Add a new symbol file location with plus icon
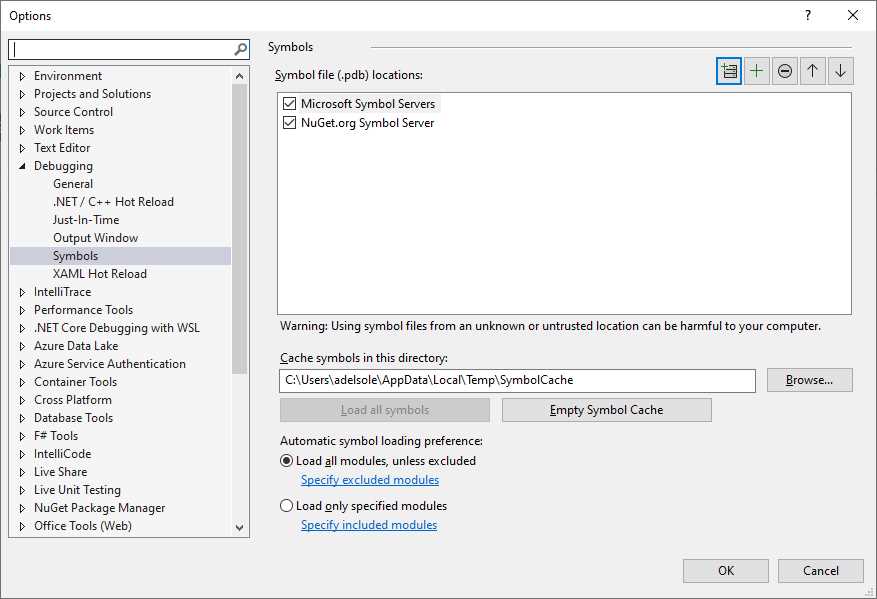The width and height of the screenshot is (877, 599). (x=756, y=70)
